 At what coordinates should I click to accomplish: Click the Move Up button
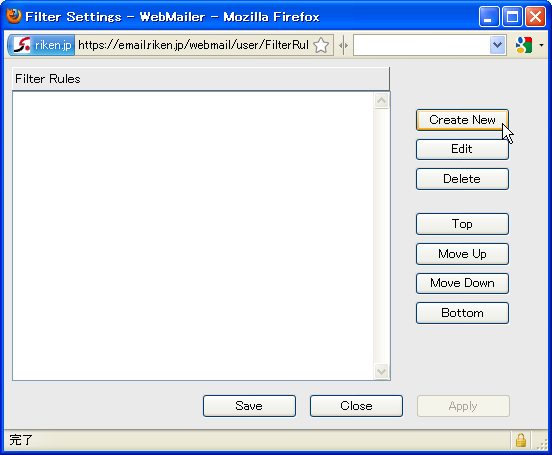pos(462,254)
